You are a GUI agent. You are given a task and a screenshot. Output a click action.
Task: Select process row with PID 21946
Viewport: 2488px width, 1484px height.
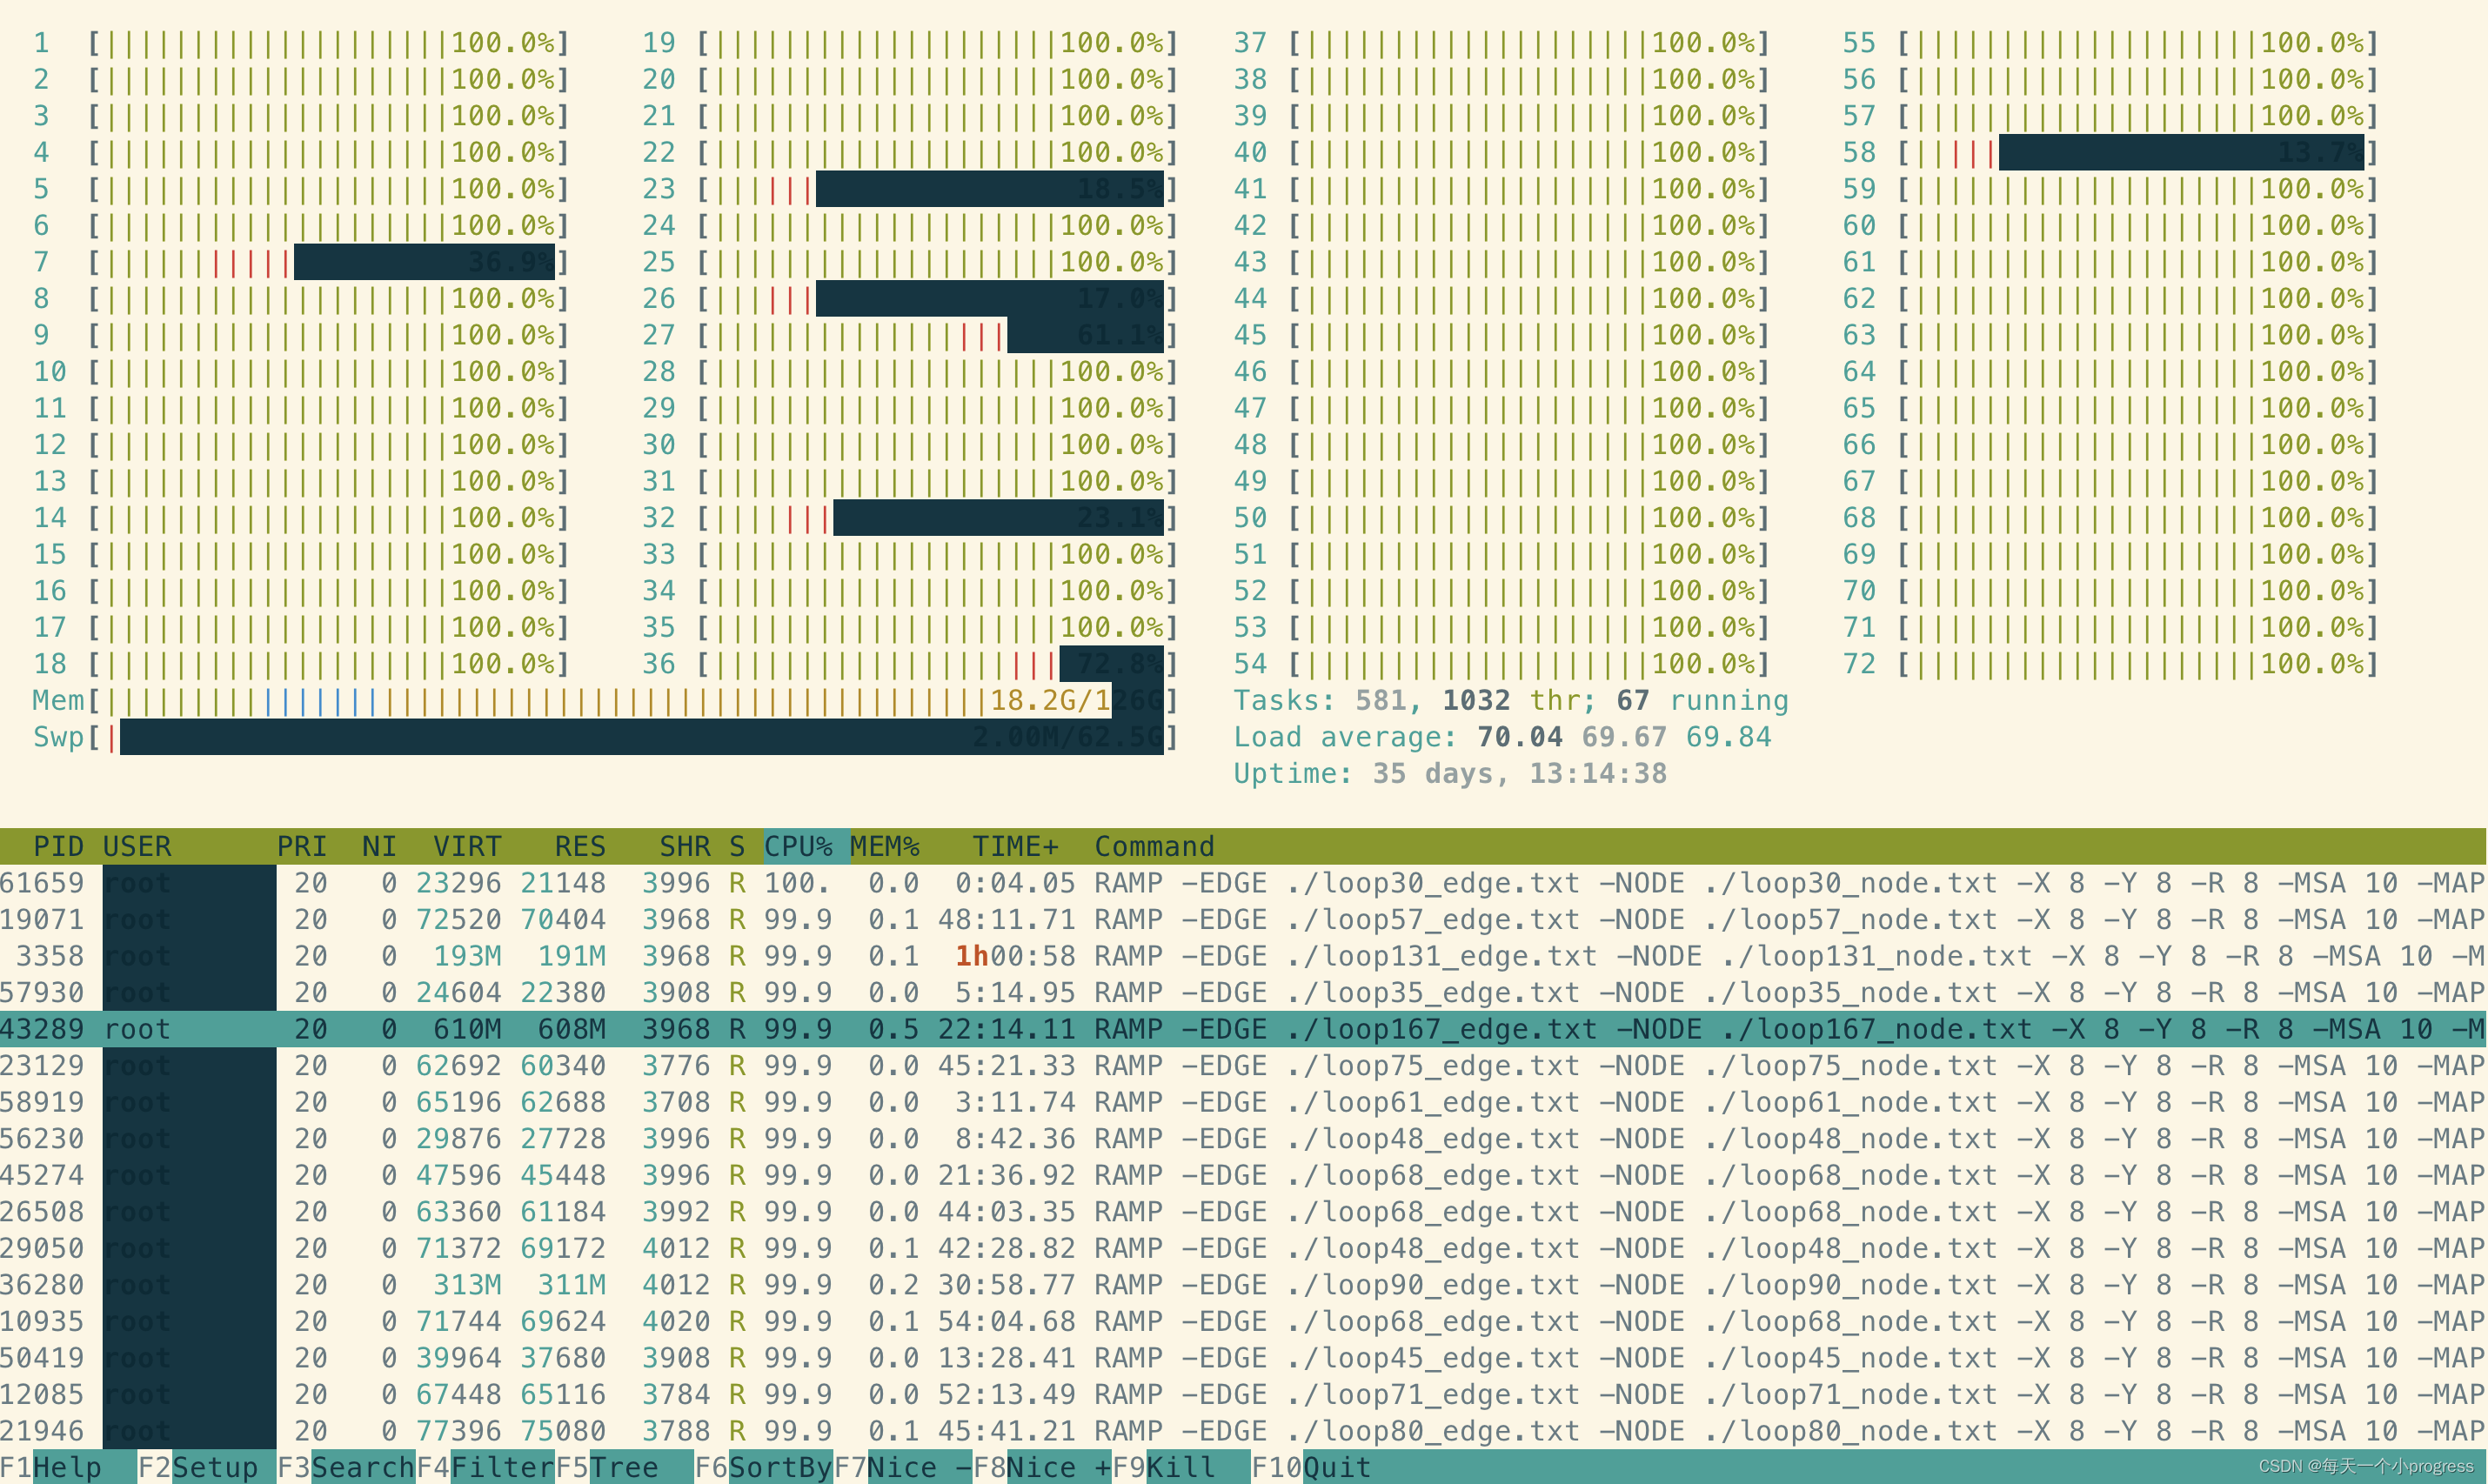(x=1243, y=1430)
